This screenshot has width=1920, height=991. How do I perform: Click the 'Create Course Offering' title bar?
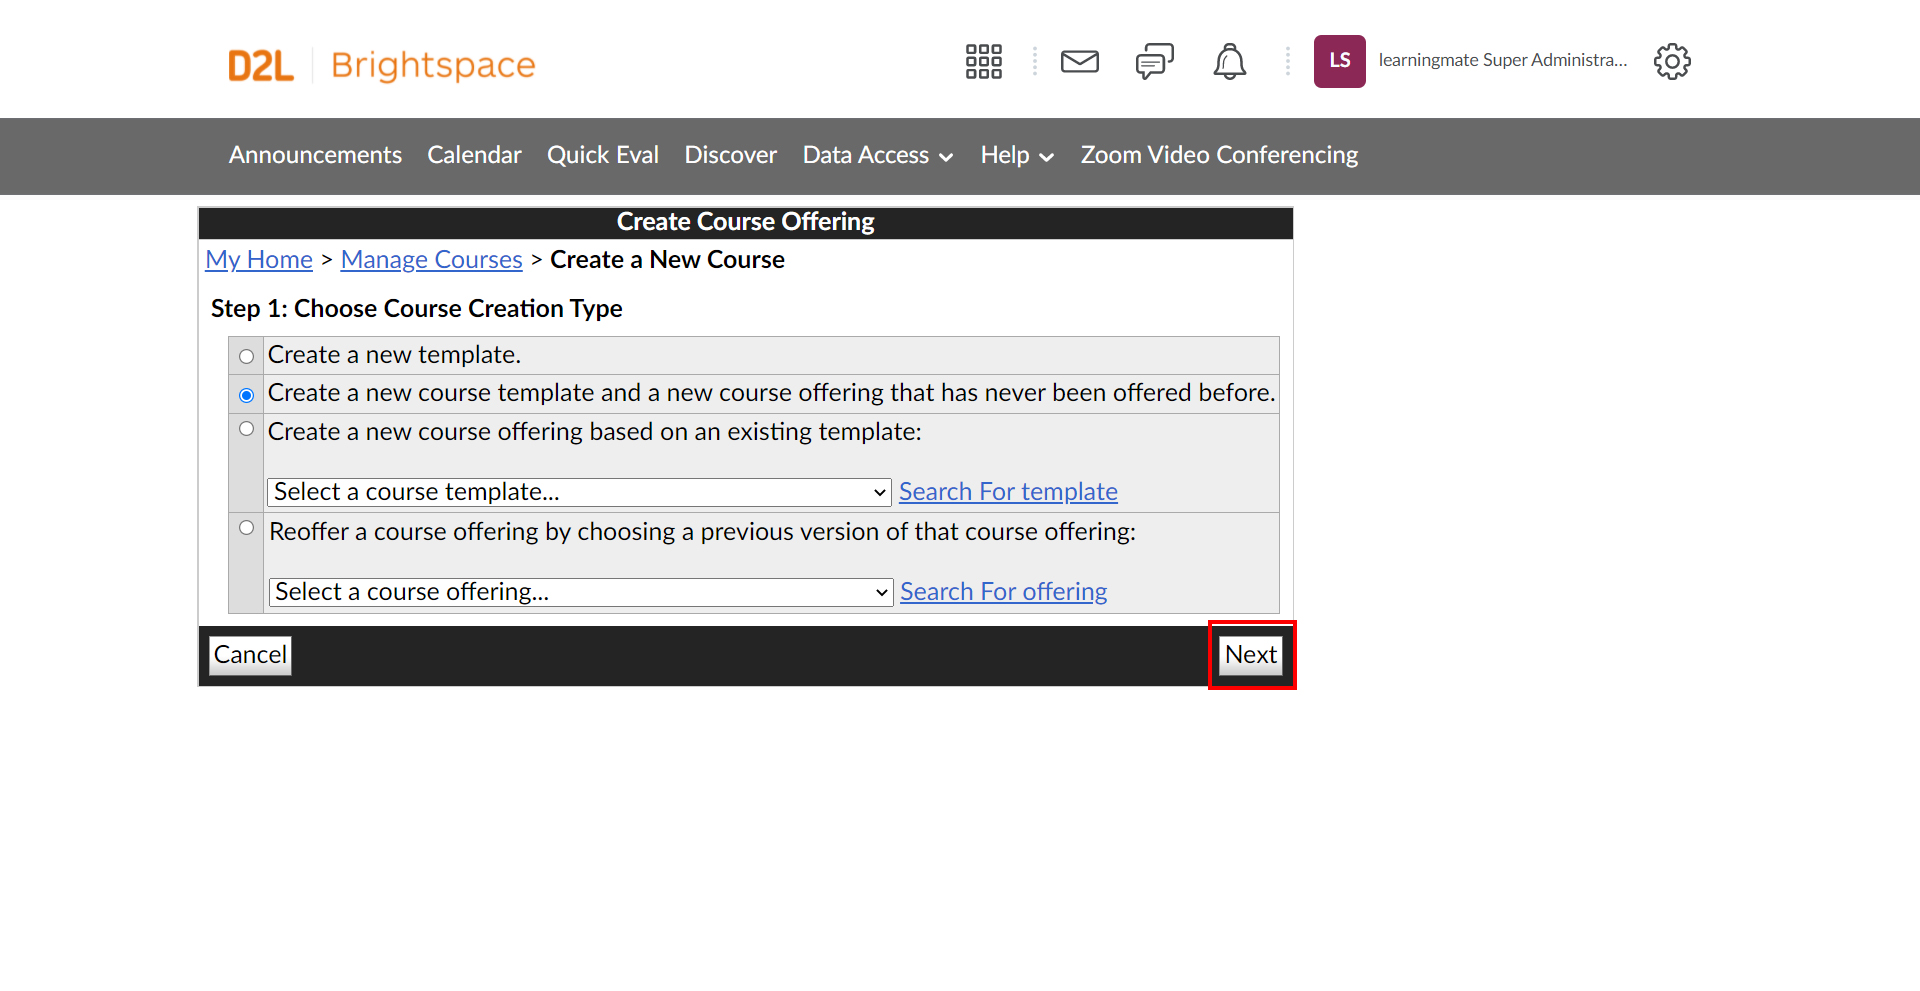746,222
